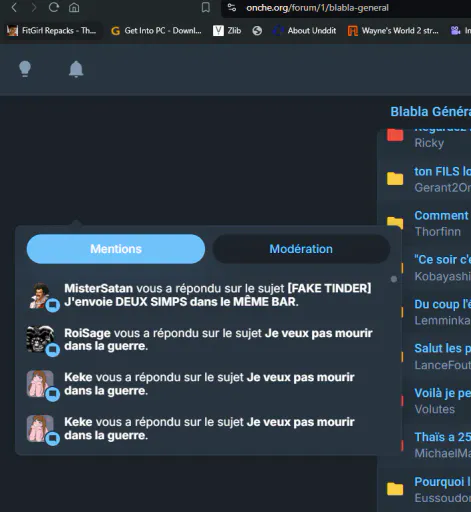Image resolution: width=471 pixels, height=512 pixels.
Task: Open browser home page icon
Action: click(74, 7)
